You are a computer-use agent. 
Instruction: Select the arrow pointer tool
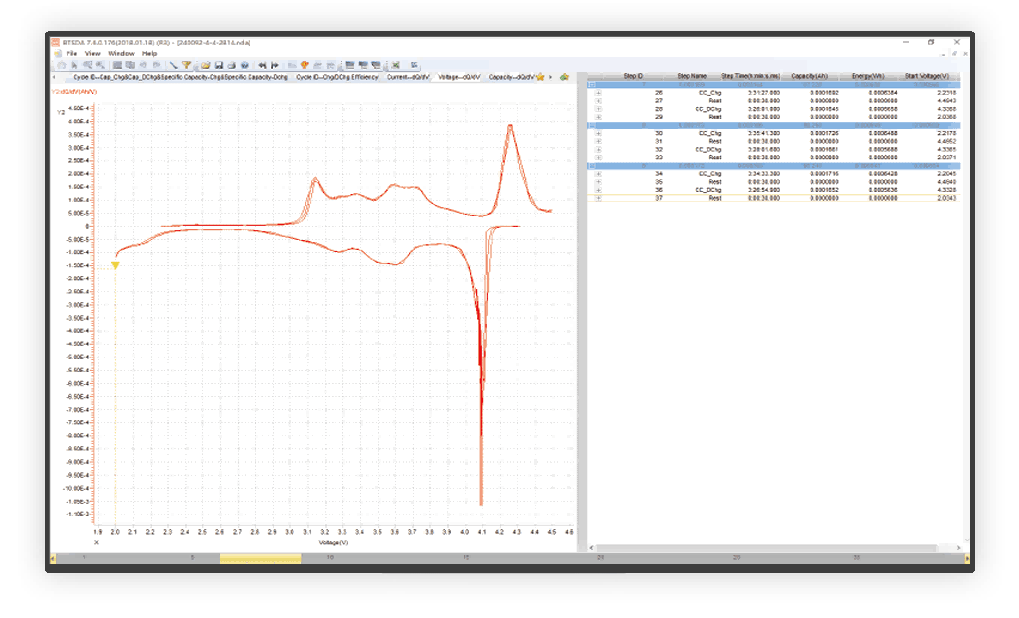click(74, 65)
